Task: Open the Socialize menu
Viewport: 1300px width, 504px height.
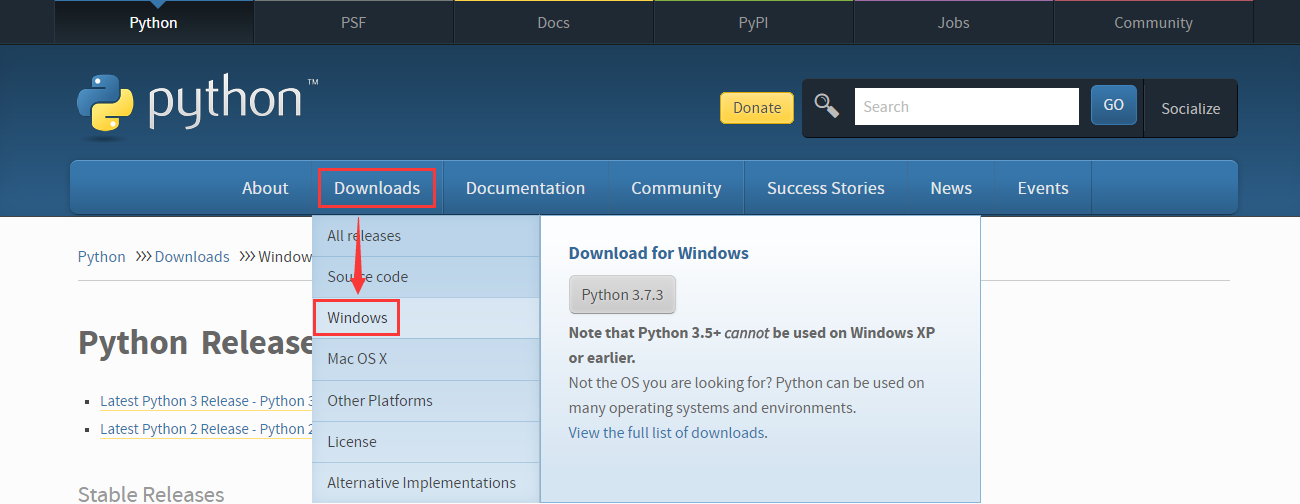Action: [x=1190, y=108]
